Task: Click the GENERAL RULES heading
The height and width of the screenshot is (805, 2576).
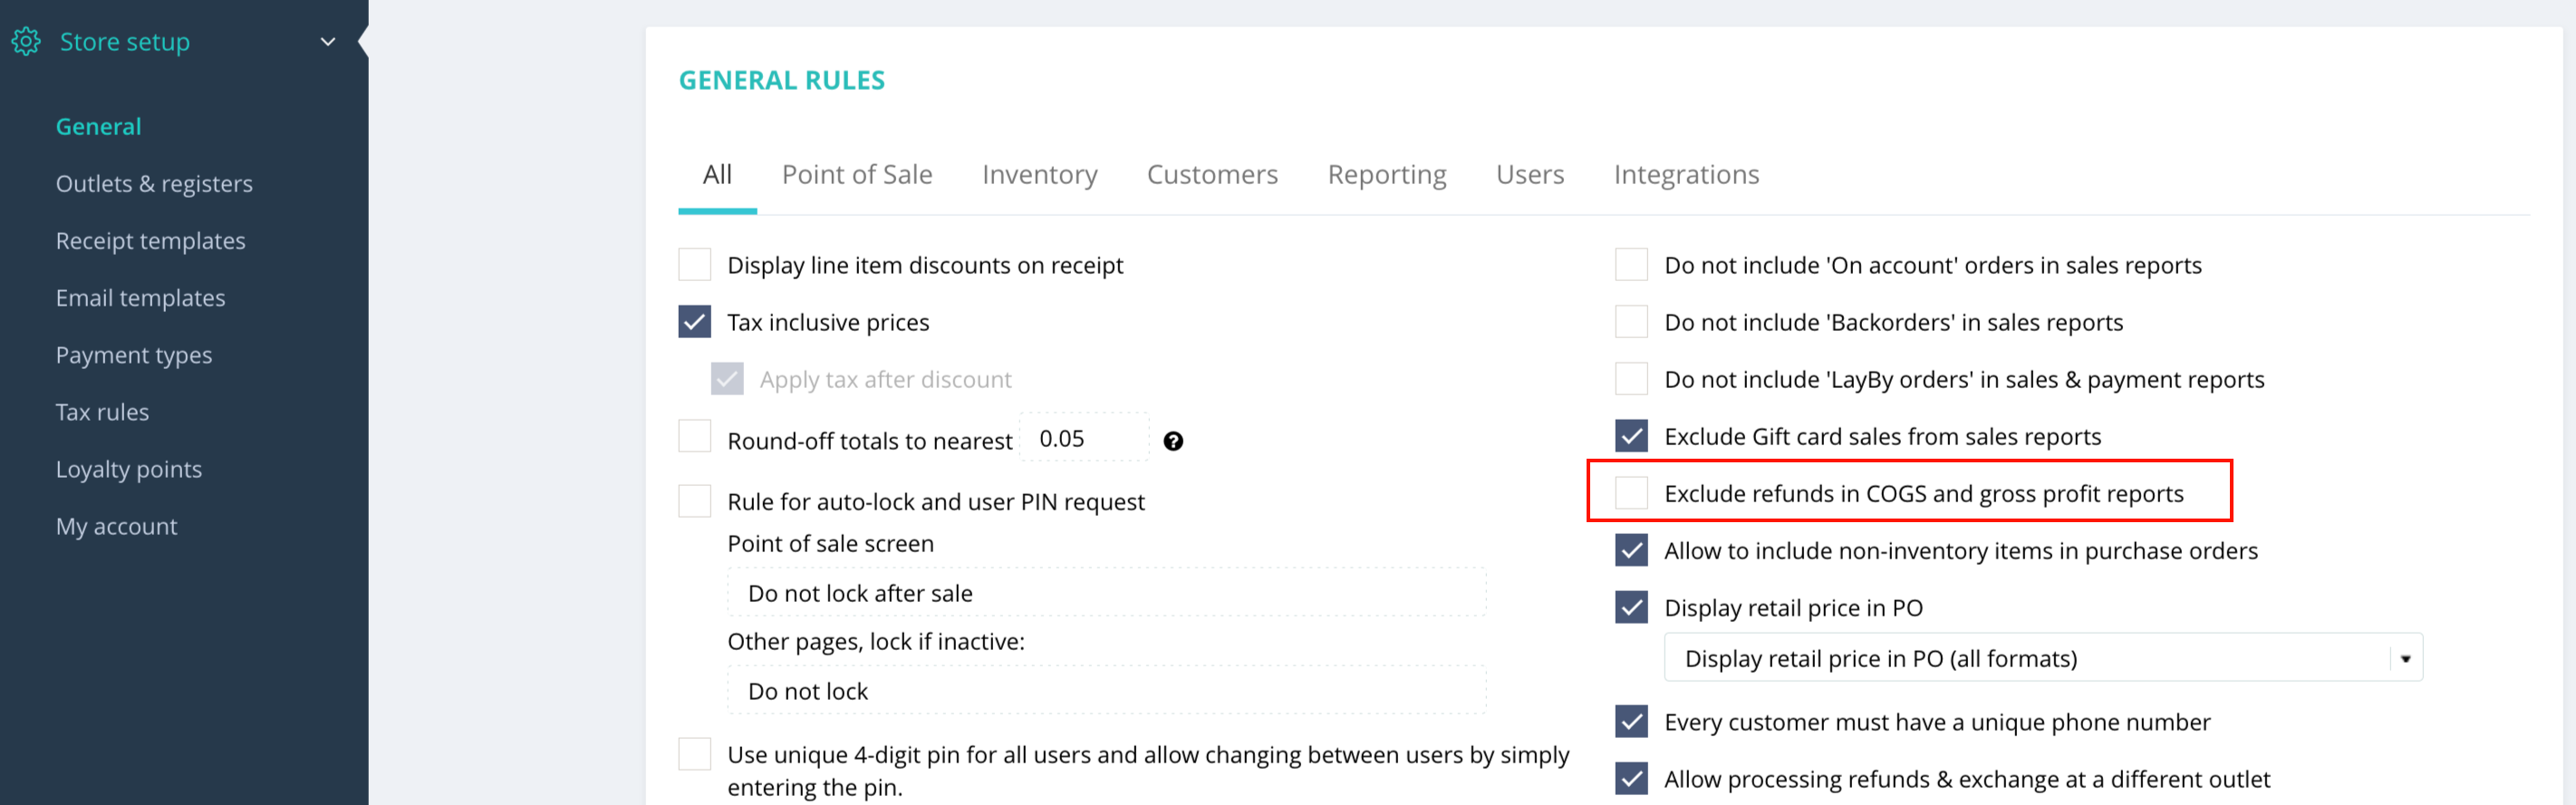Action: pos(782,80)
